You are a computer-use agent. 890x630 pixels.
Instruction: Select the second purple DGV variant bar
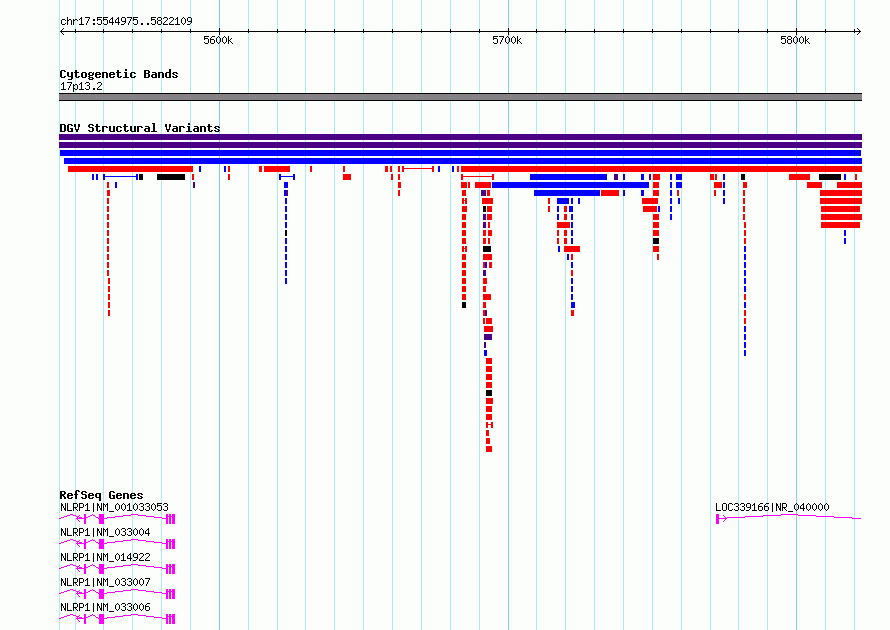click(460, 145)
